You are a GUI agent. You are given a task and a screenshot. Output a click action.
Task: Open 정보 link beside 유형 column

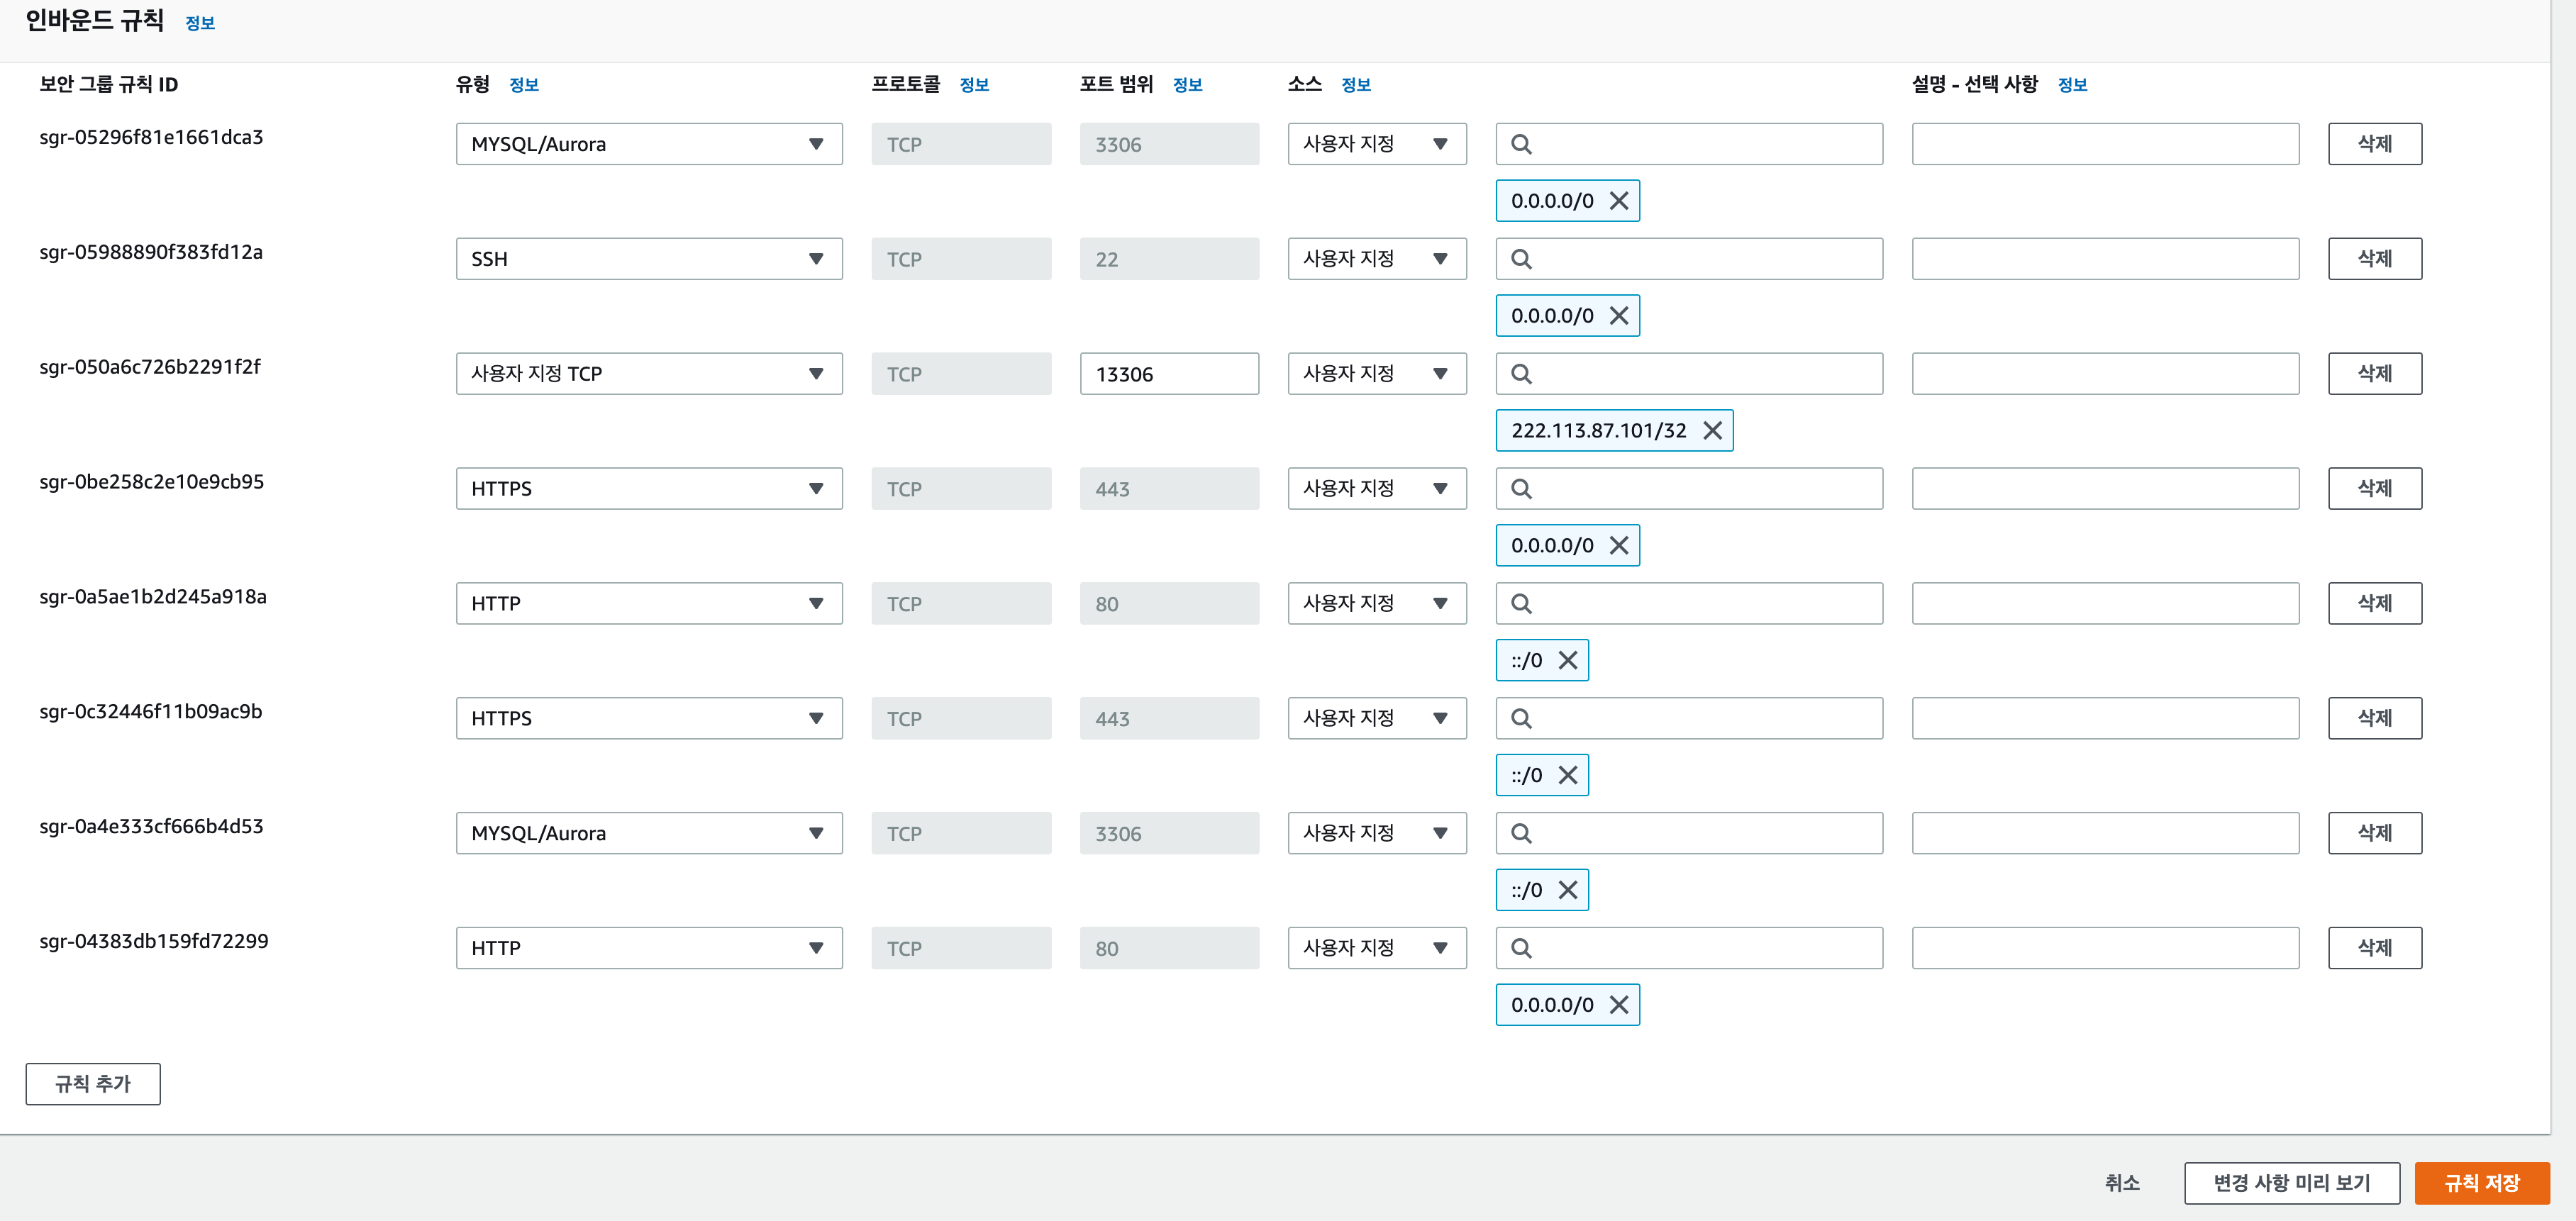524,85
